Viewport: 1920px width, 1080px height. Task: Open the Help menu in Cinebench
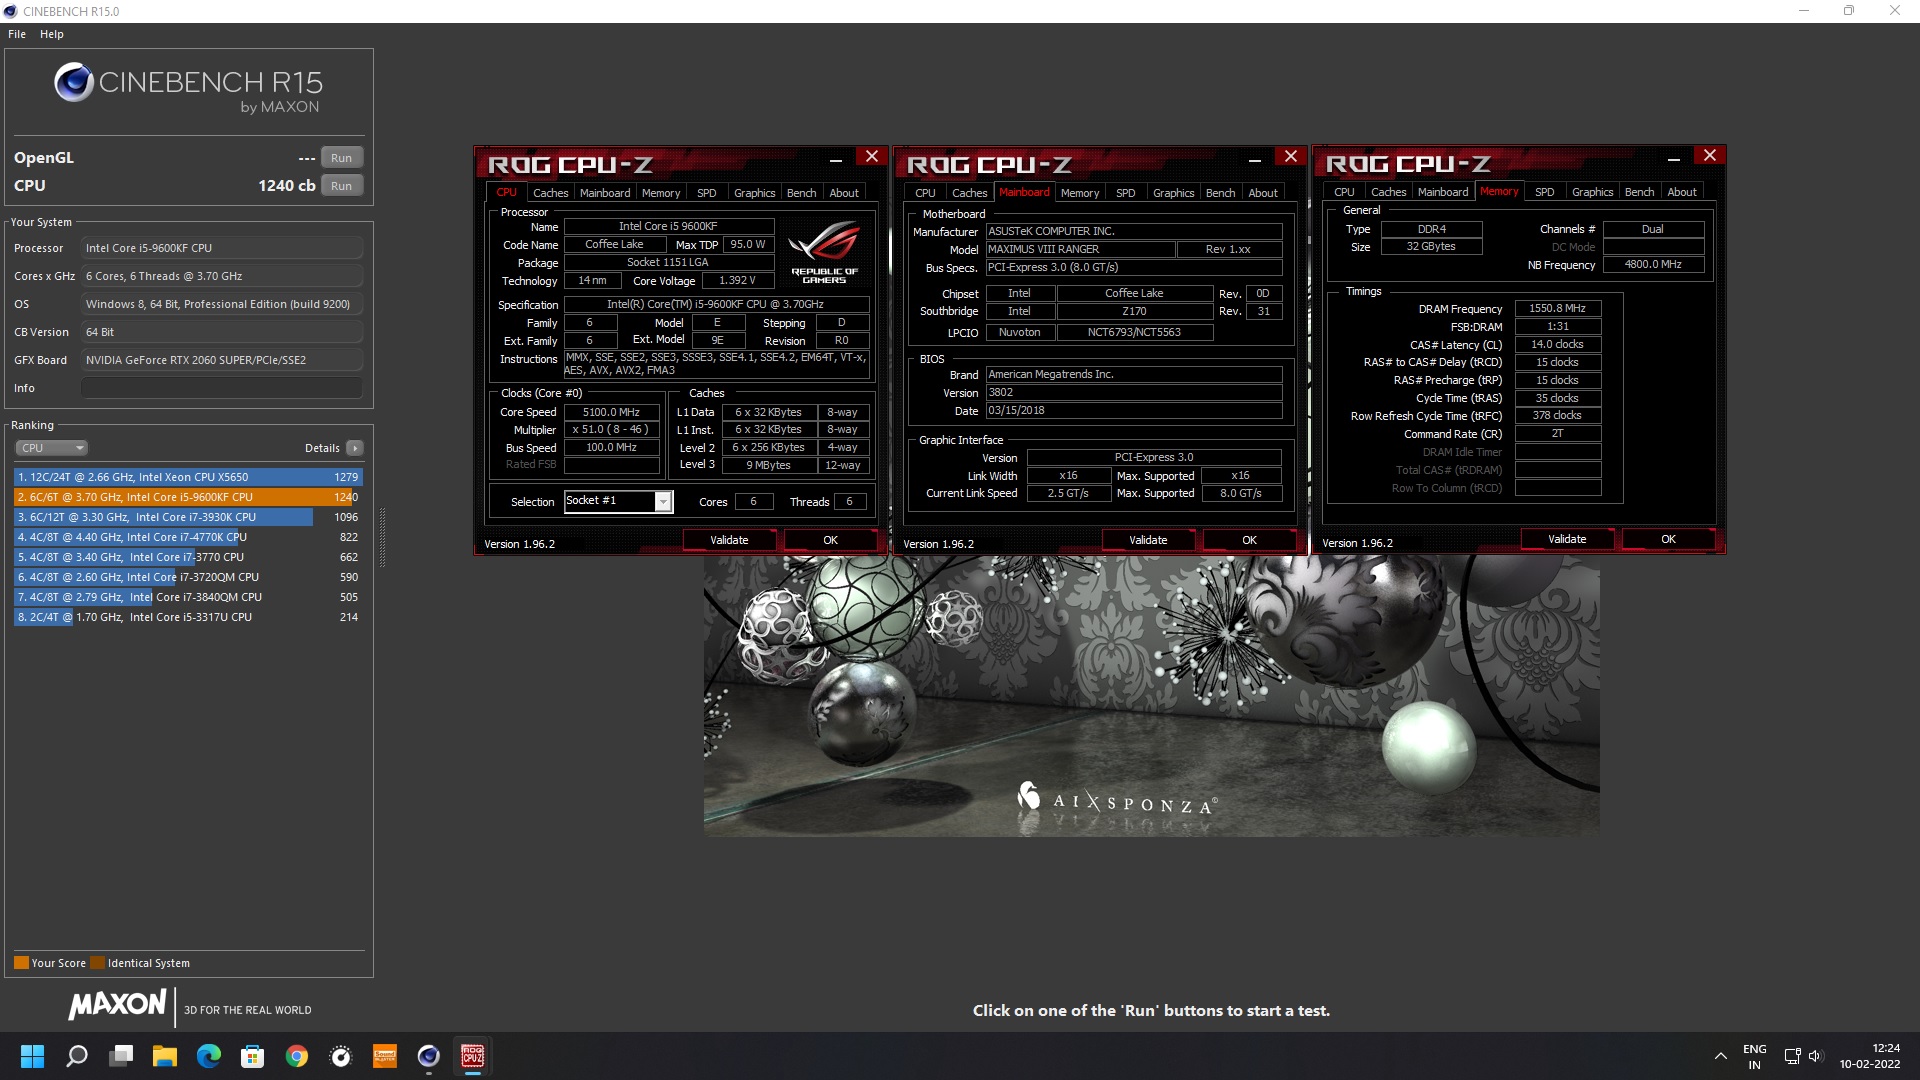52,34
